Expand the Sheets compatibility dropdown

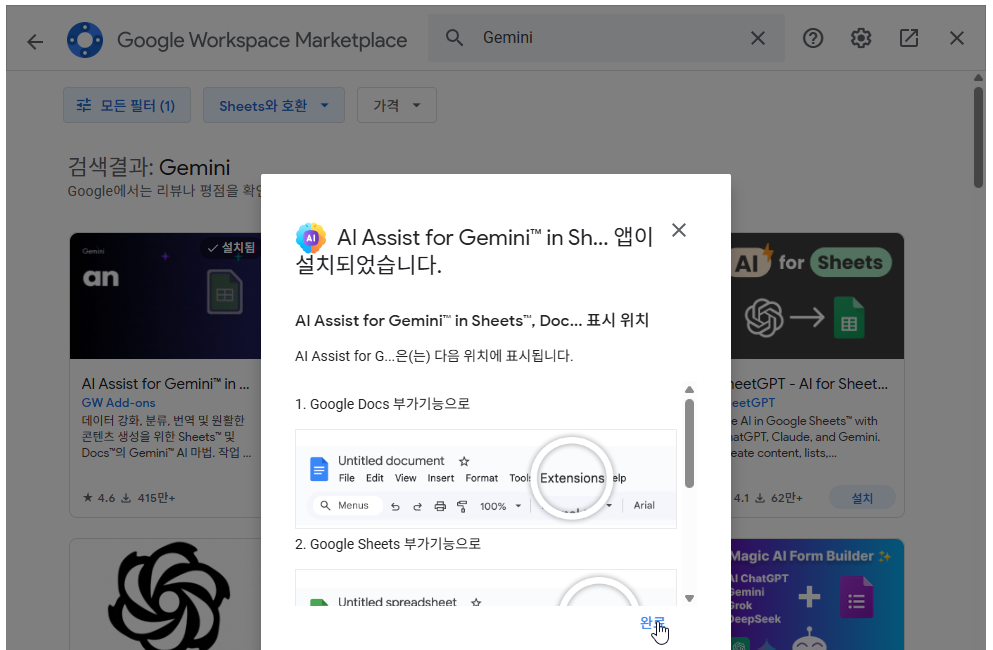274,105
